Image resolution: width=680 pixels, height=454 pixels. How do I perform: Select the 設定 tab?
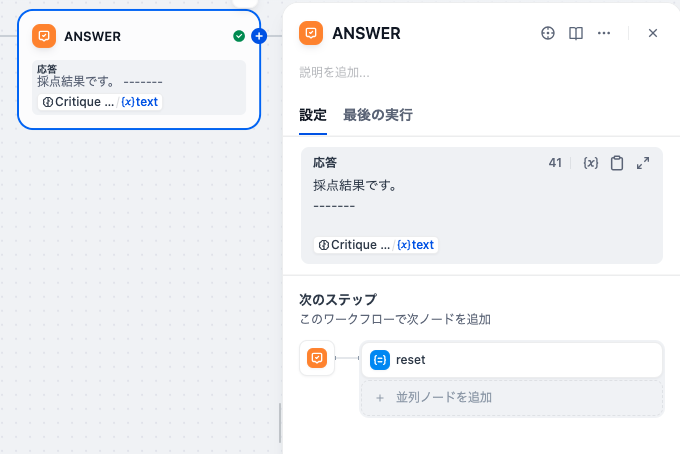[x=313, y=115]
